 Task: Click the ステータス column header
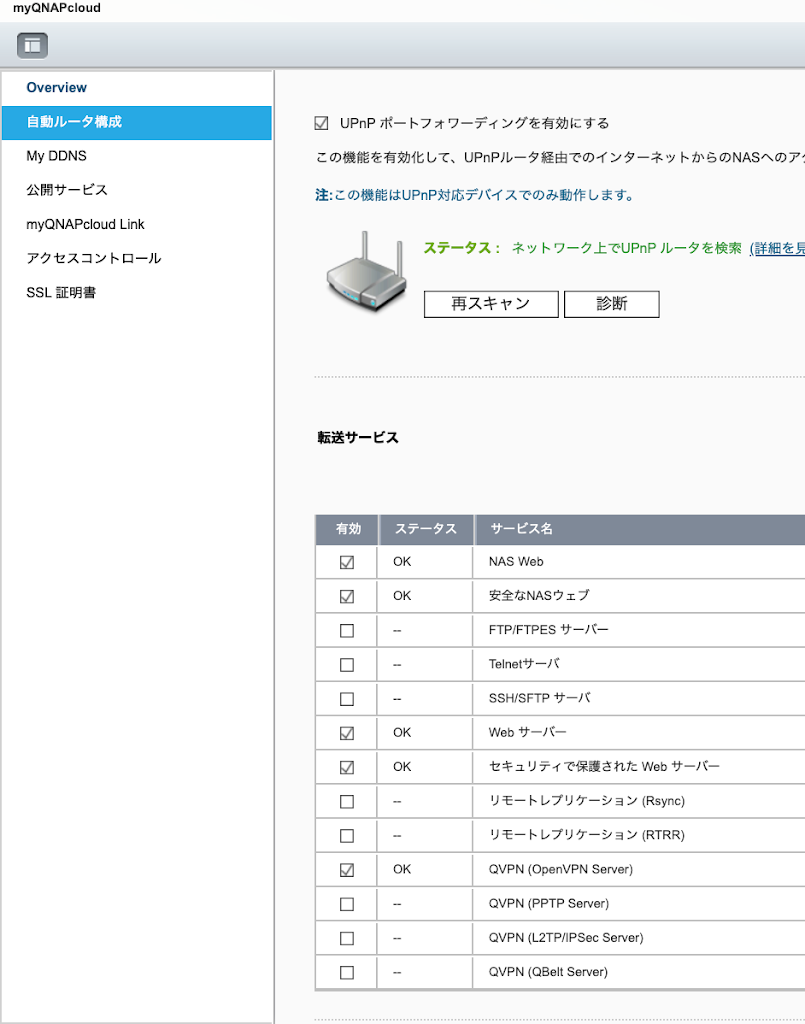pos(426,529)
